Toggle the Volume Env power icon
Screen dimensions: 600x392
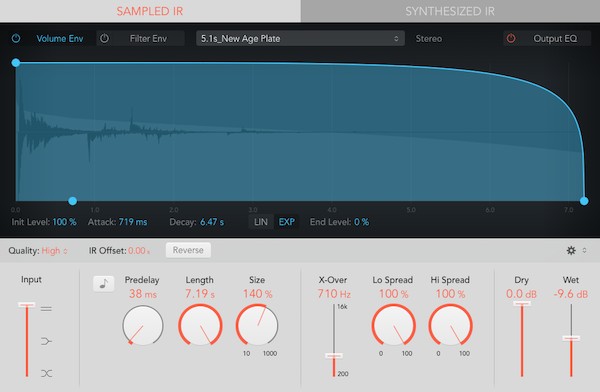tap(16, 38)
